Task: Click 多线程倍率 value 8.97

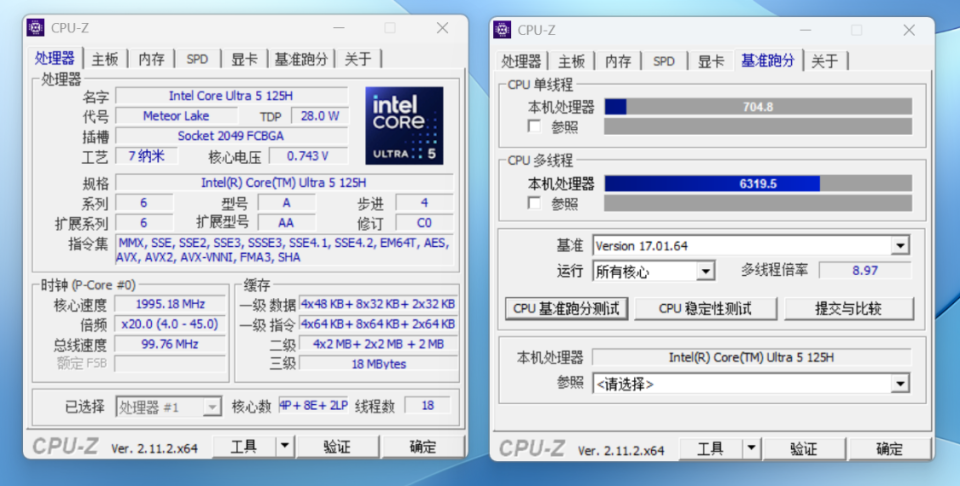Action: pos(865,270)
